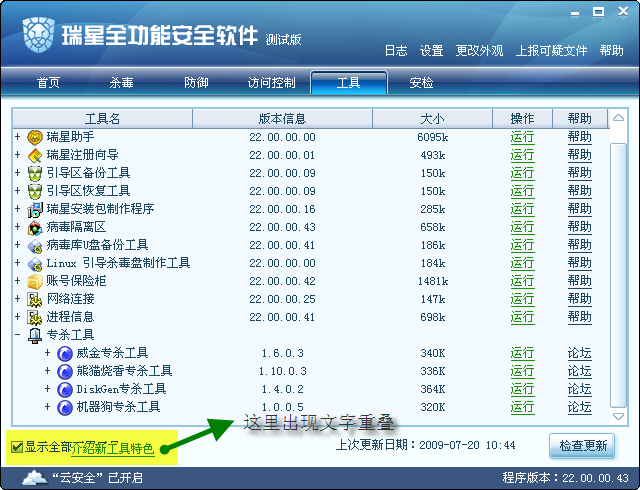Open the 设置 menu
Image resolution: width=640 pixels, height=490 pixels.
431,51
